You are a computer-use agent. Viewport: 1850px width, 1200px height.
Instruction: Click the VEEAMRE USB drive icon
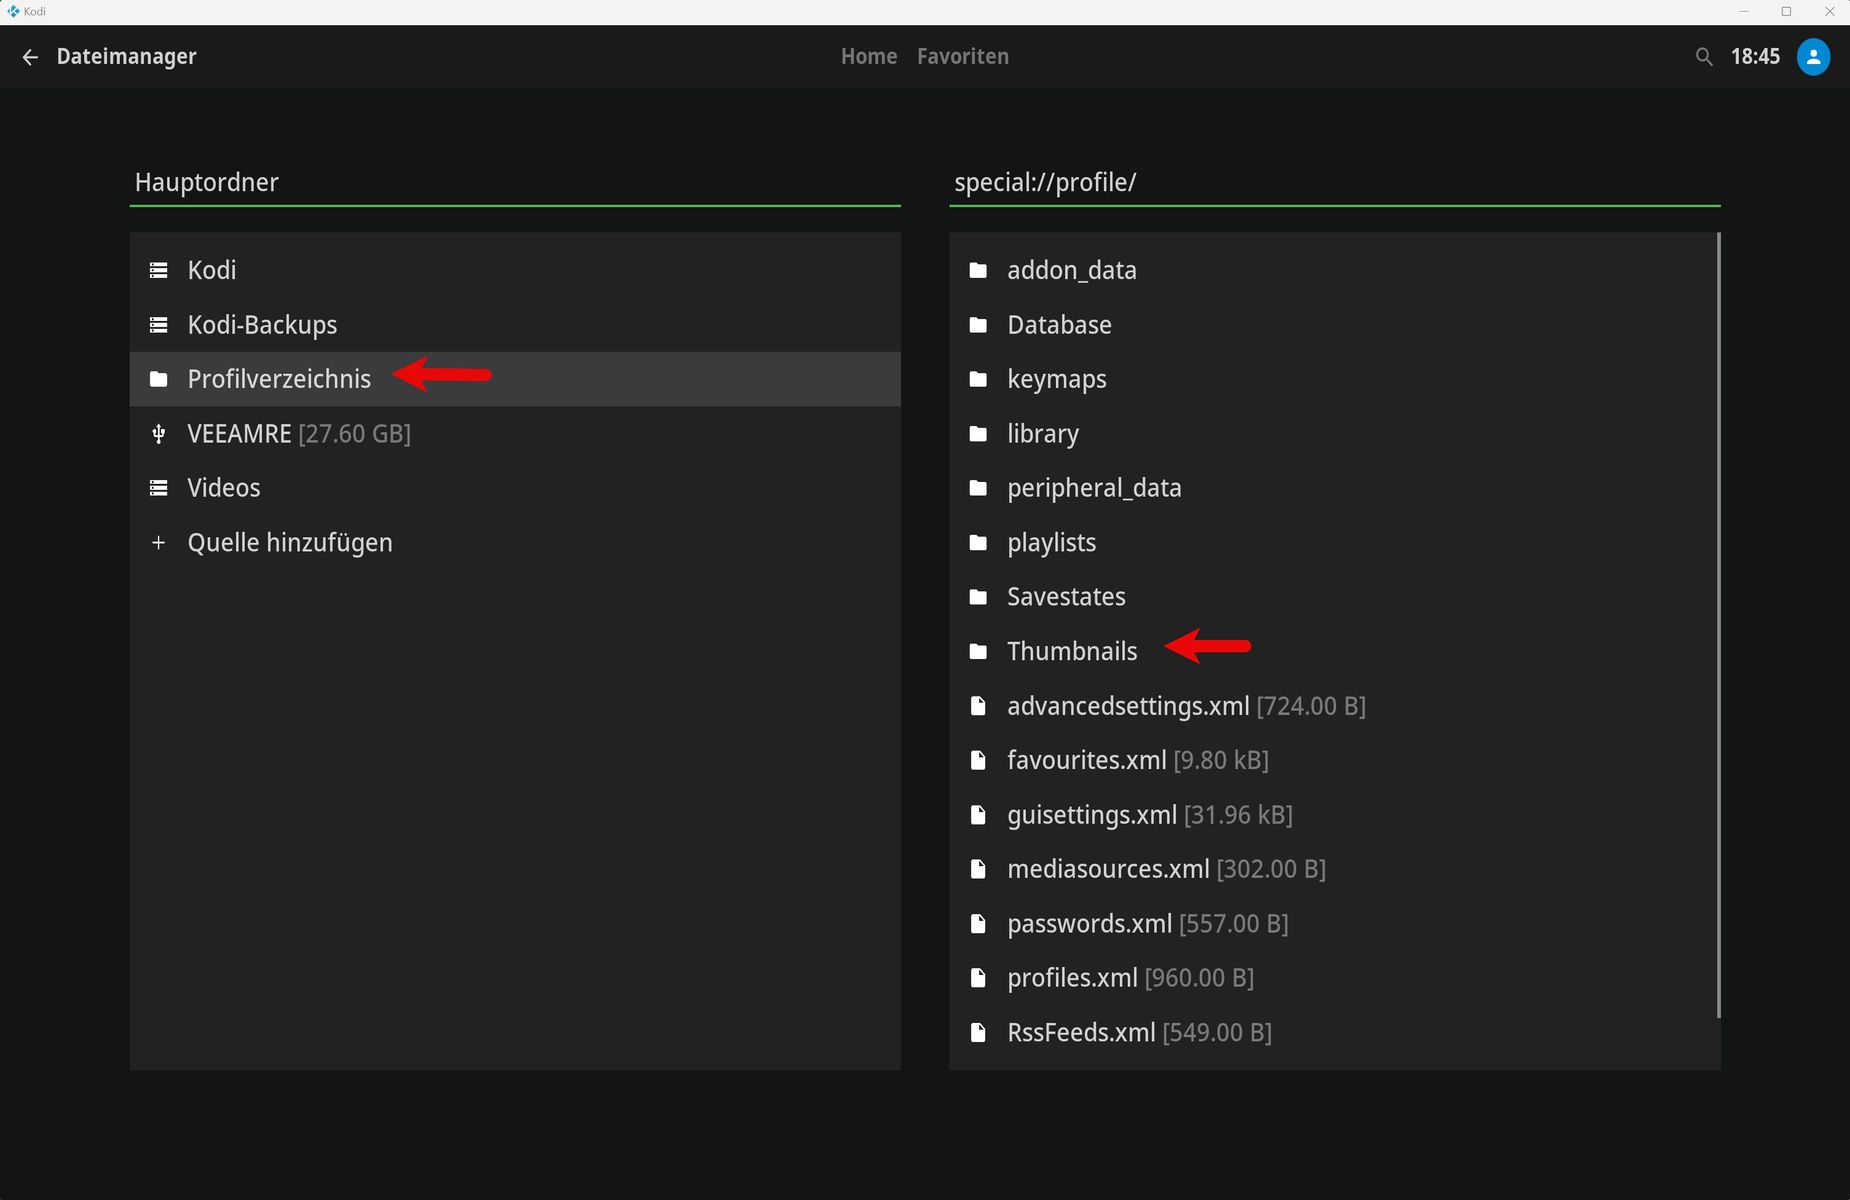(158, 434)
